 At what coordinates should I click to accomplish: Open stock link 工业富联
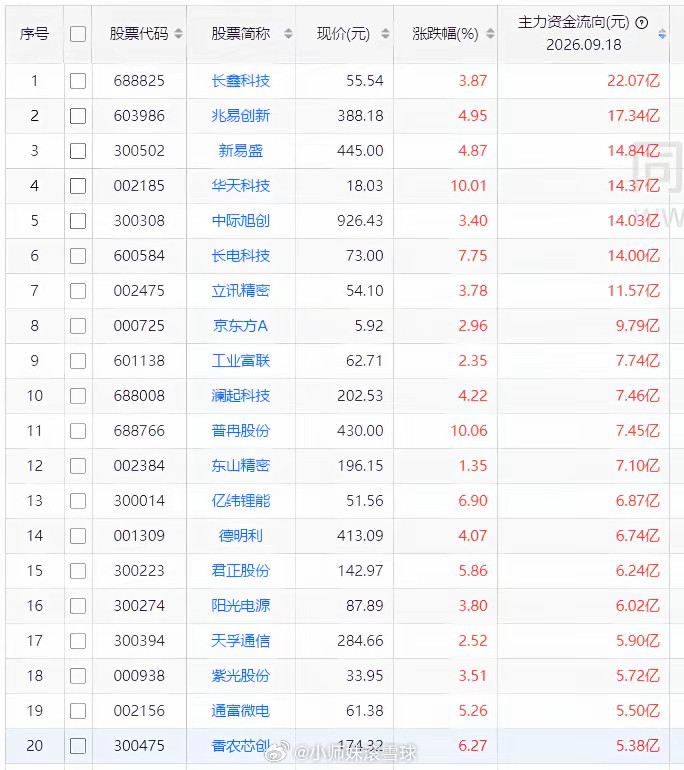pos(241,361)
